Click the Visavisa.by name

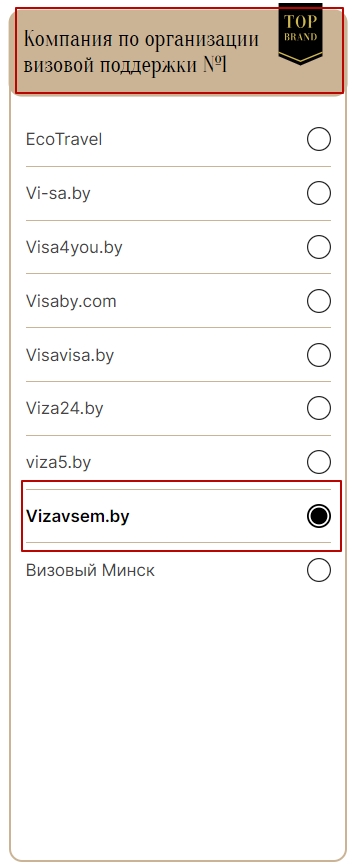tap(70, 355)
